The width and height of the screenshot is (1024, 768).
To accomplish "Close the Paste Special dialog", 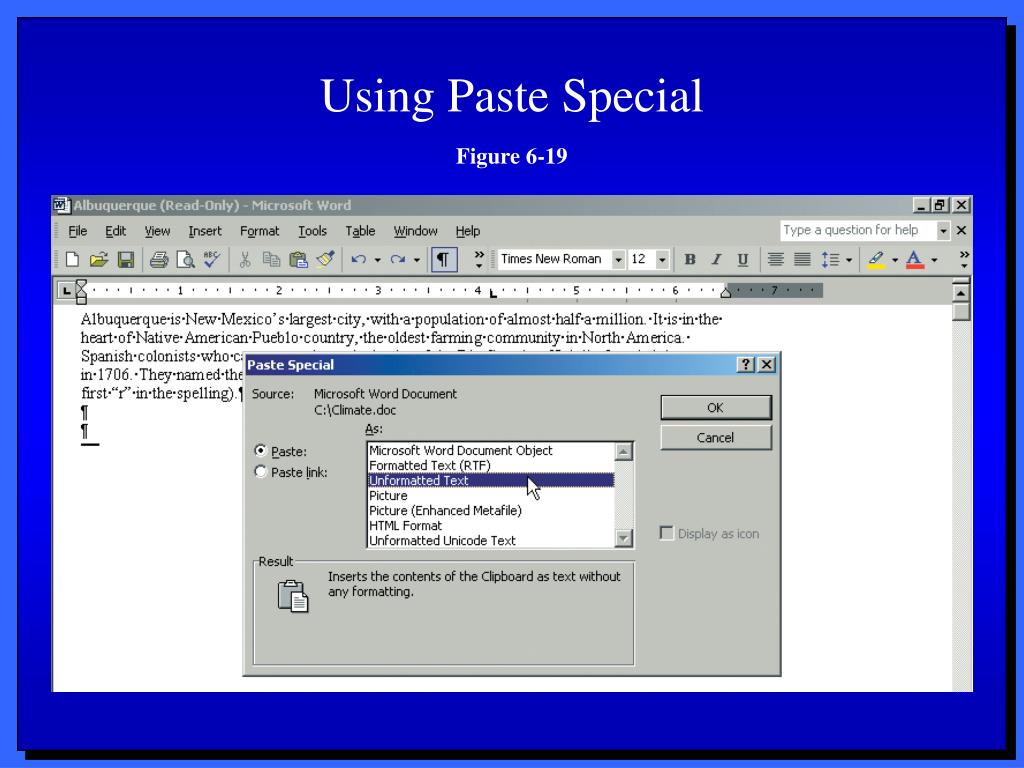I will tap(767, 364).
